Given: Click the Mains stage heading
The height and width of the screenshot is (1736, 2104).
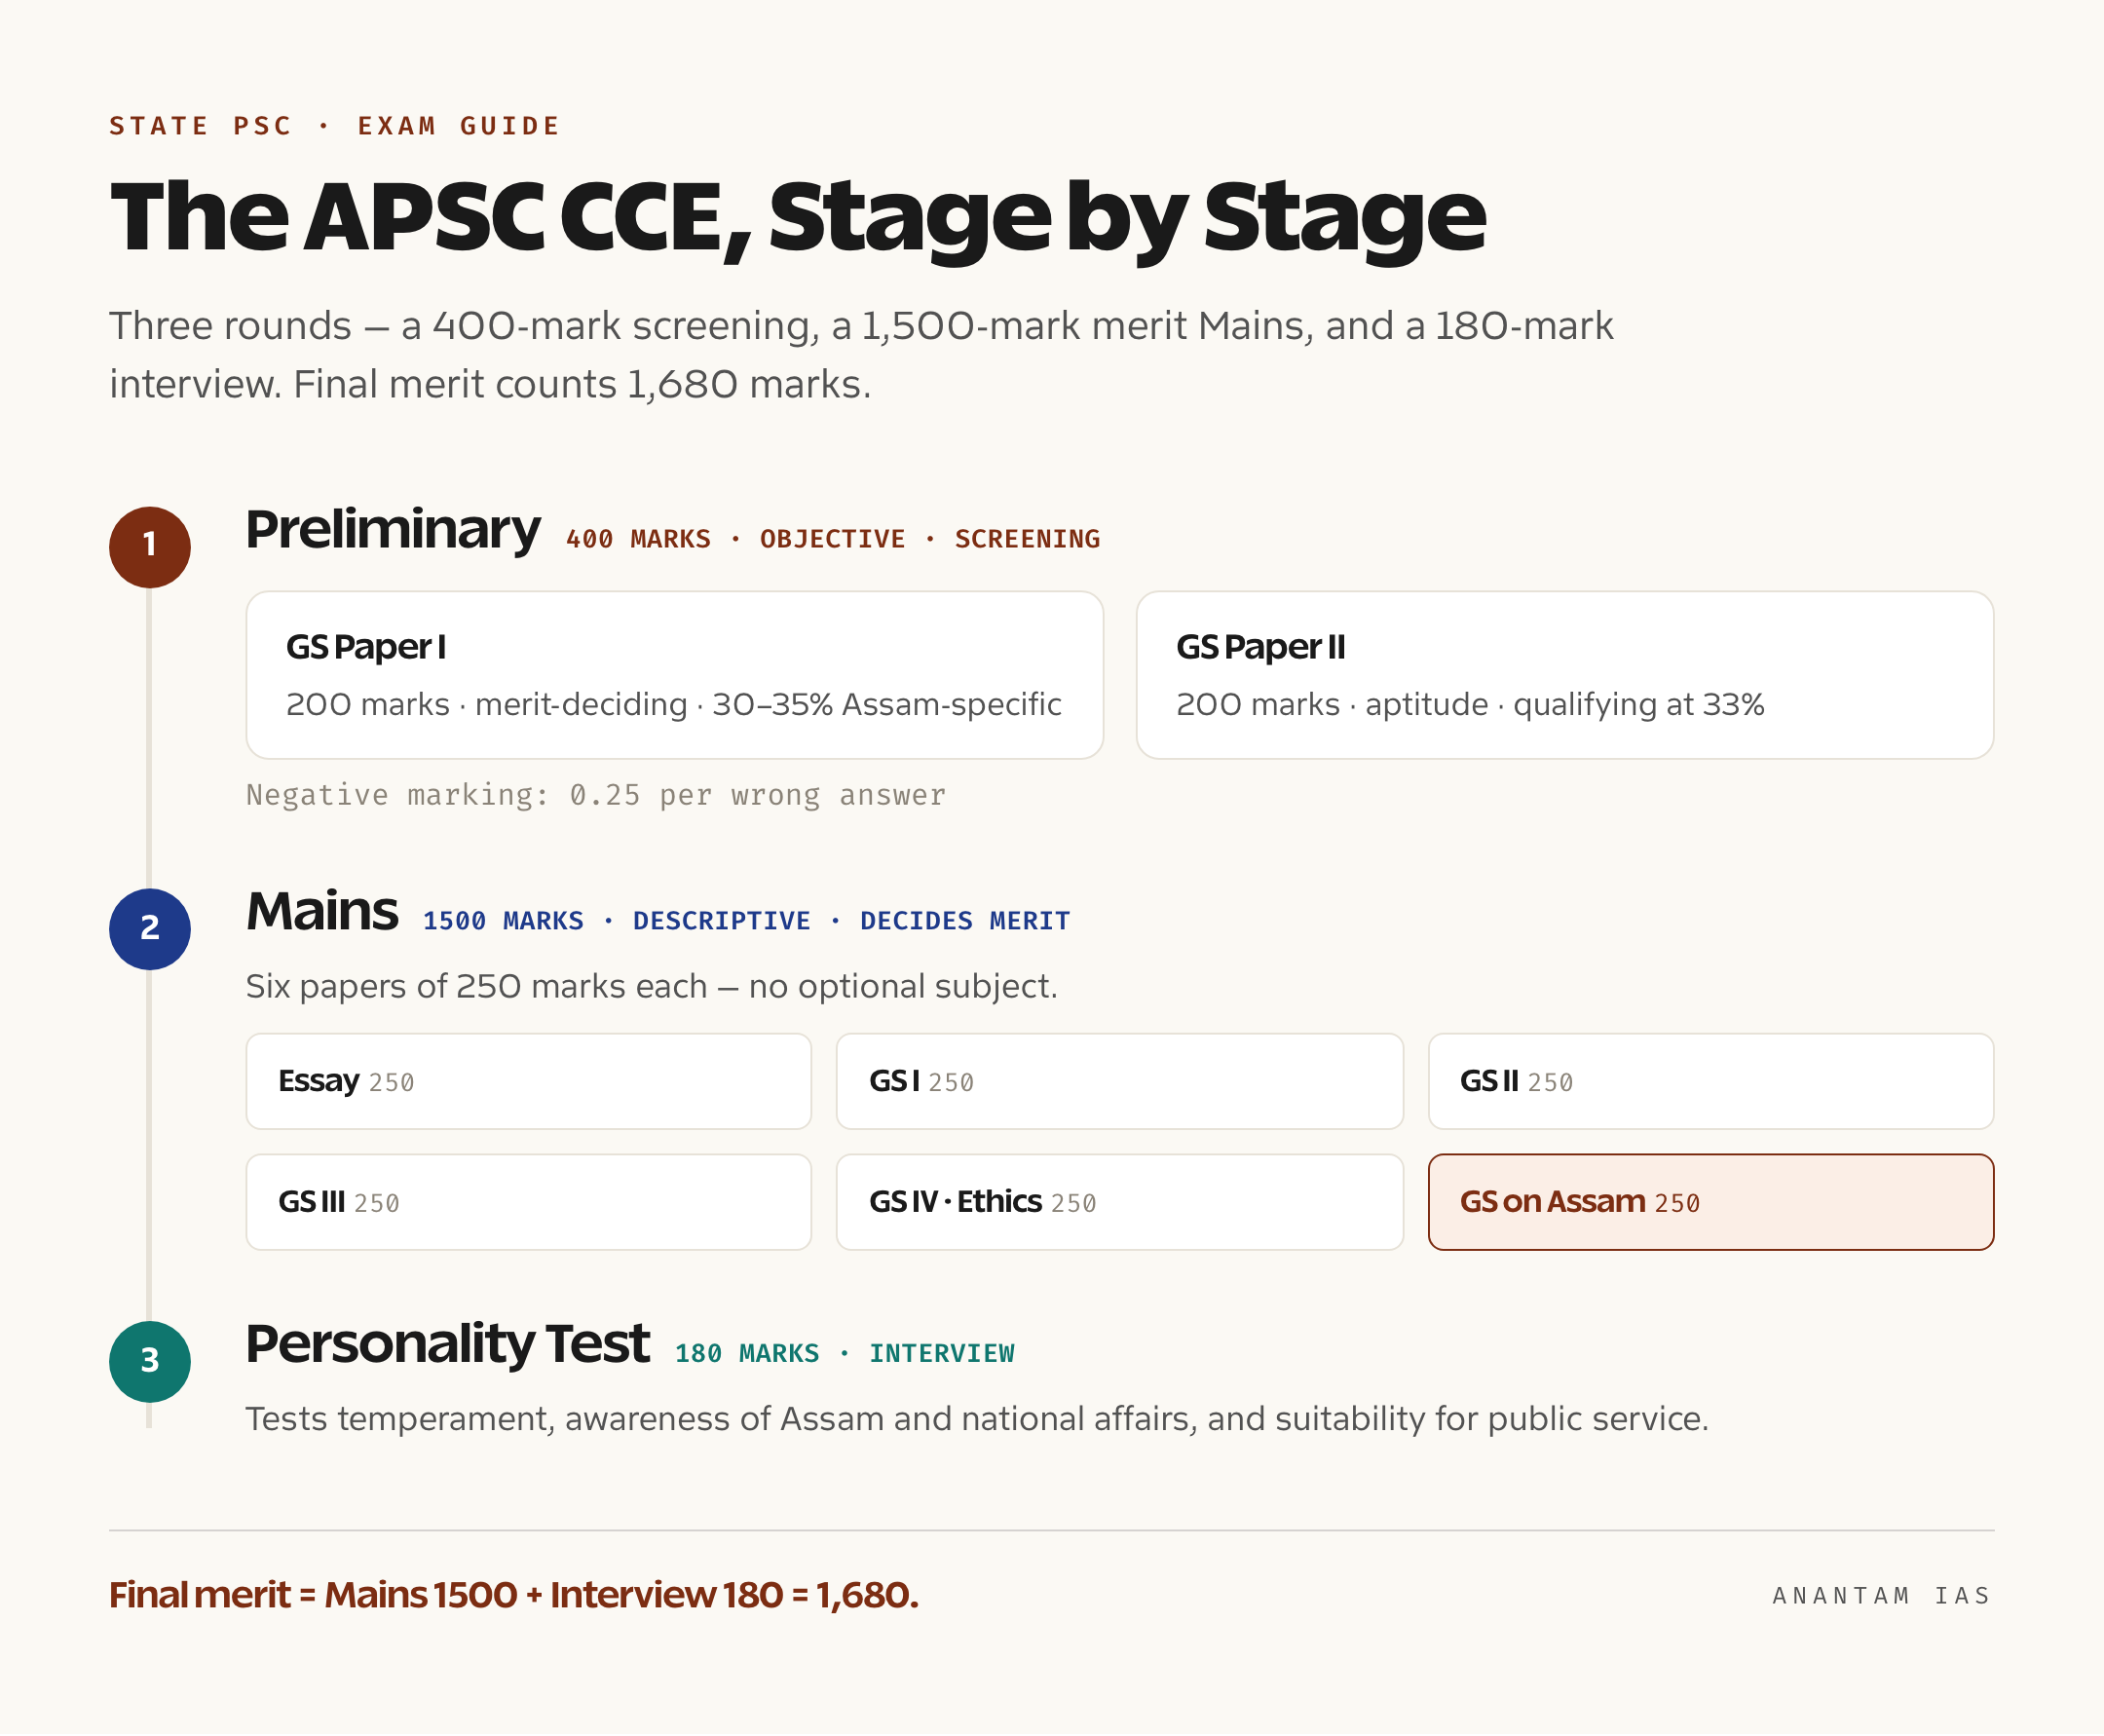Looking at the screenshot, I should [322, 911].
